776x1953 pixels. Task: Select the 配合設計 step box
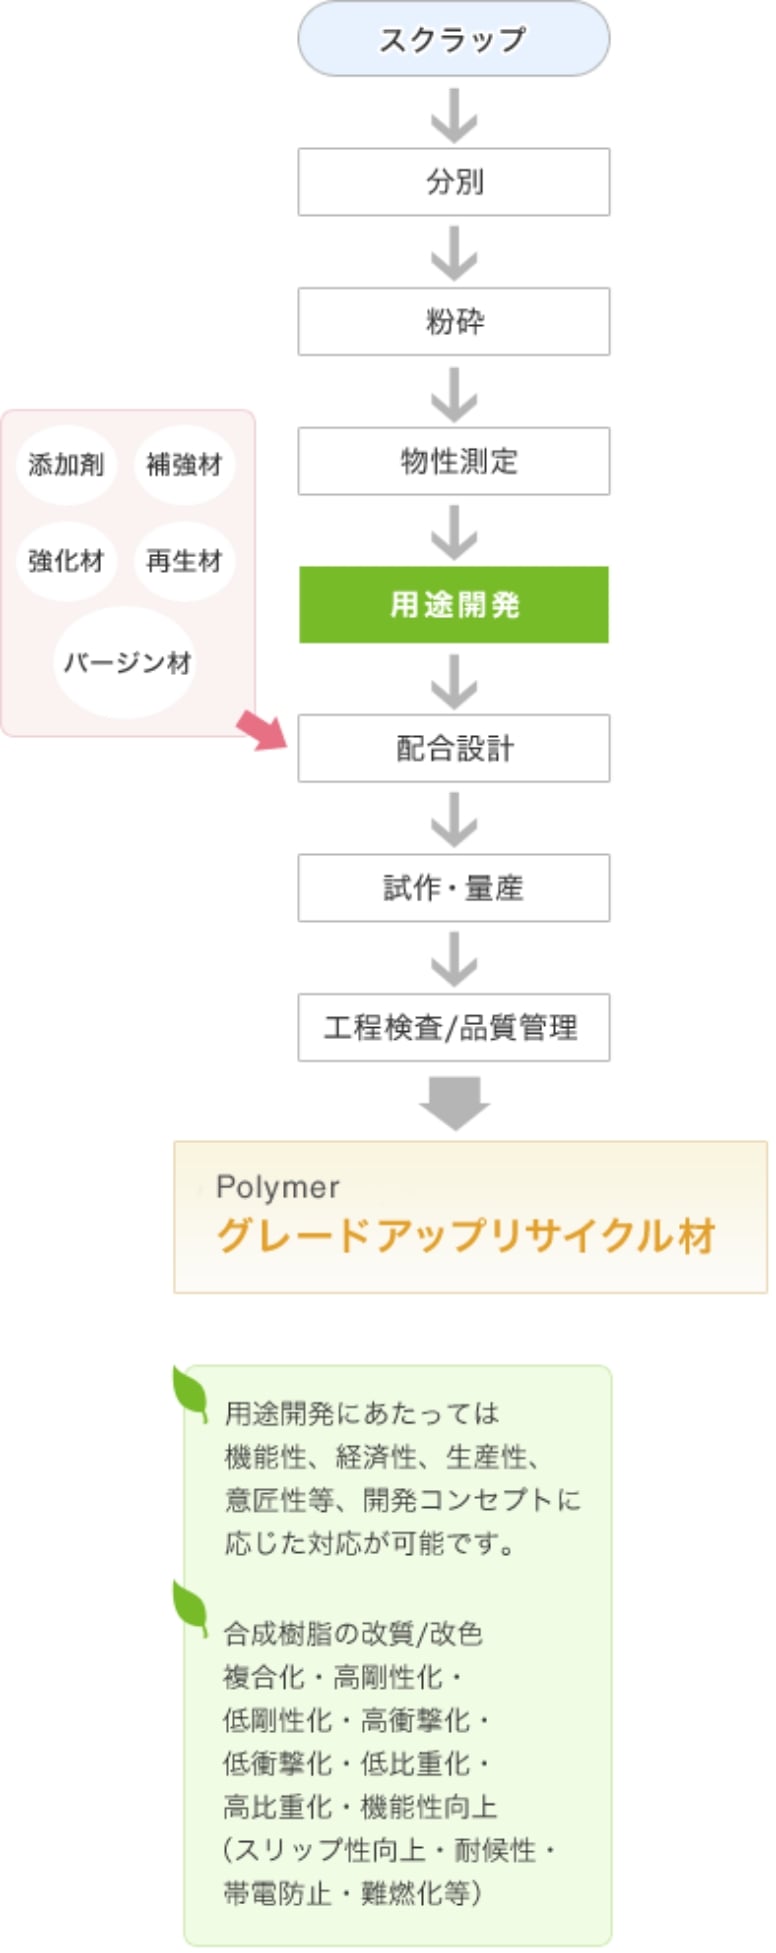point(454,748)
